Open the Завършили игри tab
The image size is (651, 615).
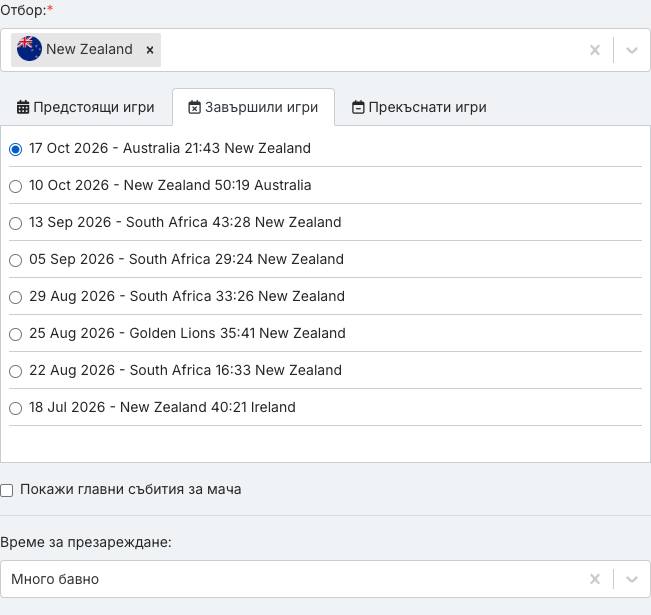[253, 107]
